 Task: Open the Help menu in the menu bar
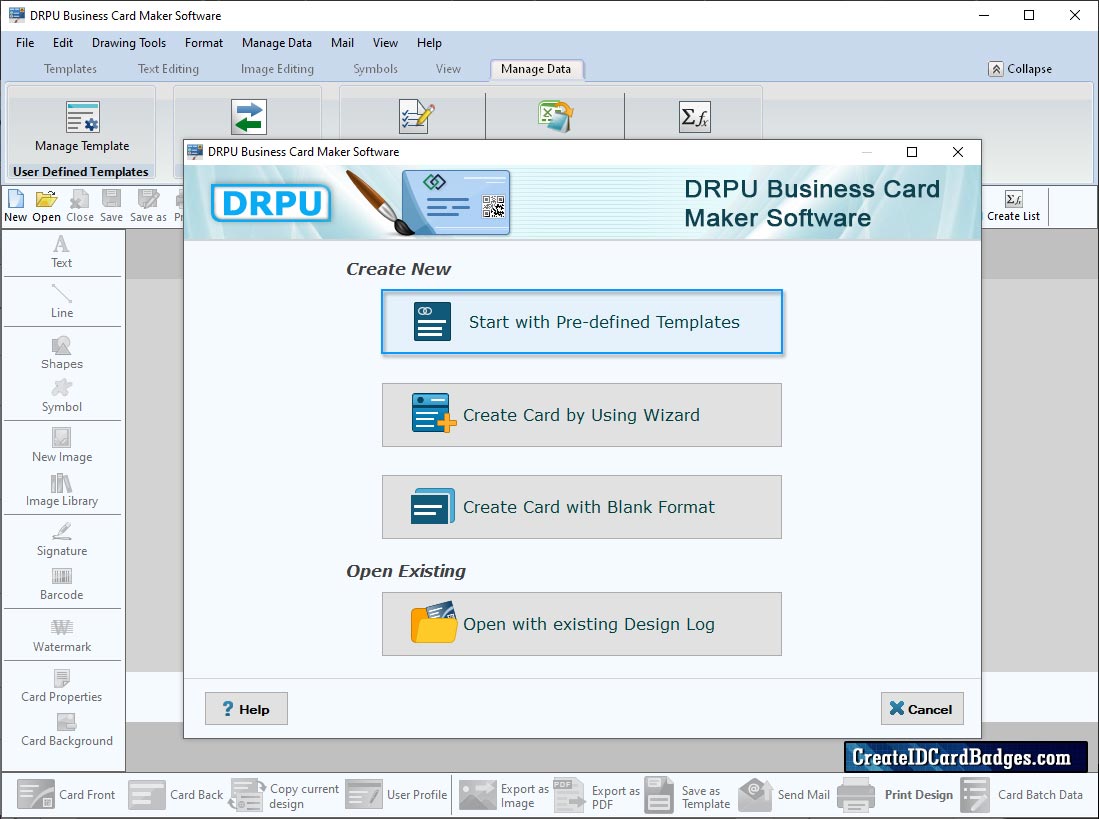click(429, 43)
